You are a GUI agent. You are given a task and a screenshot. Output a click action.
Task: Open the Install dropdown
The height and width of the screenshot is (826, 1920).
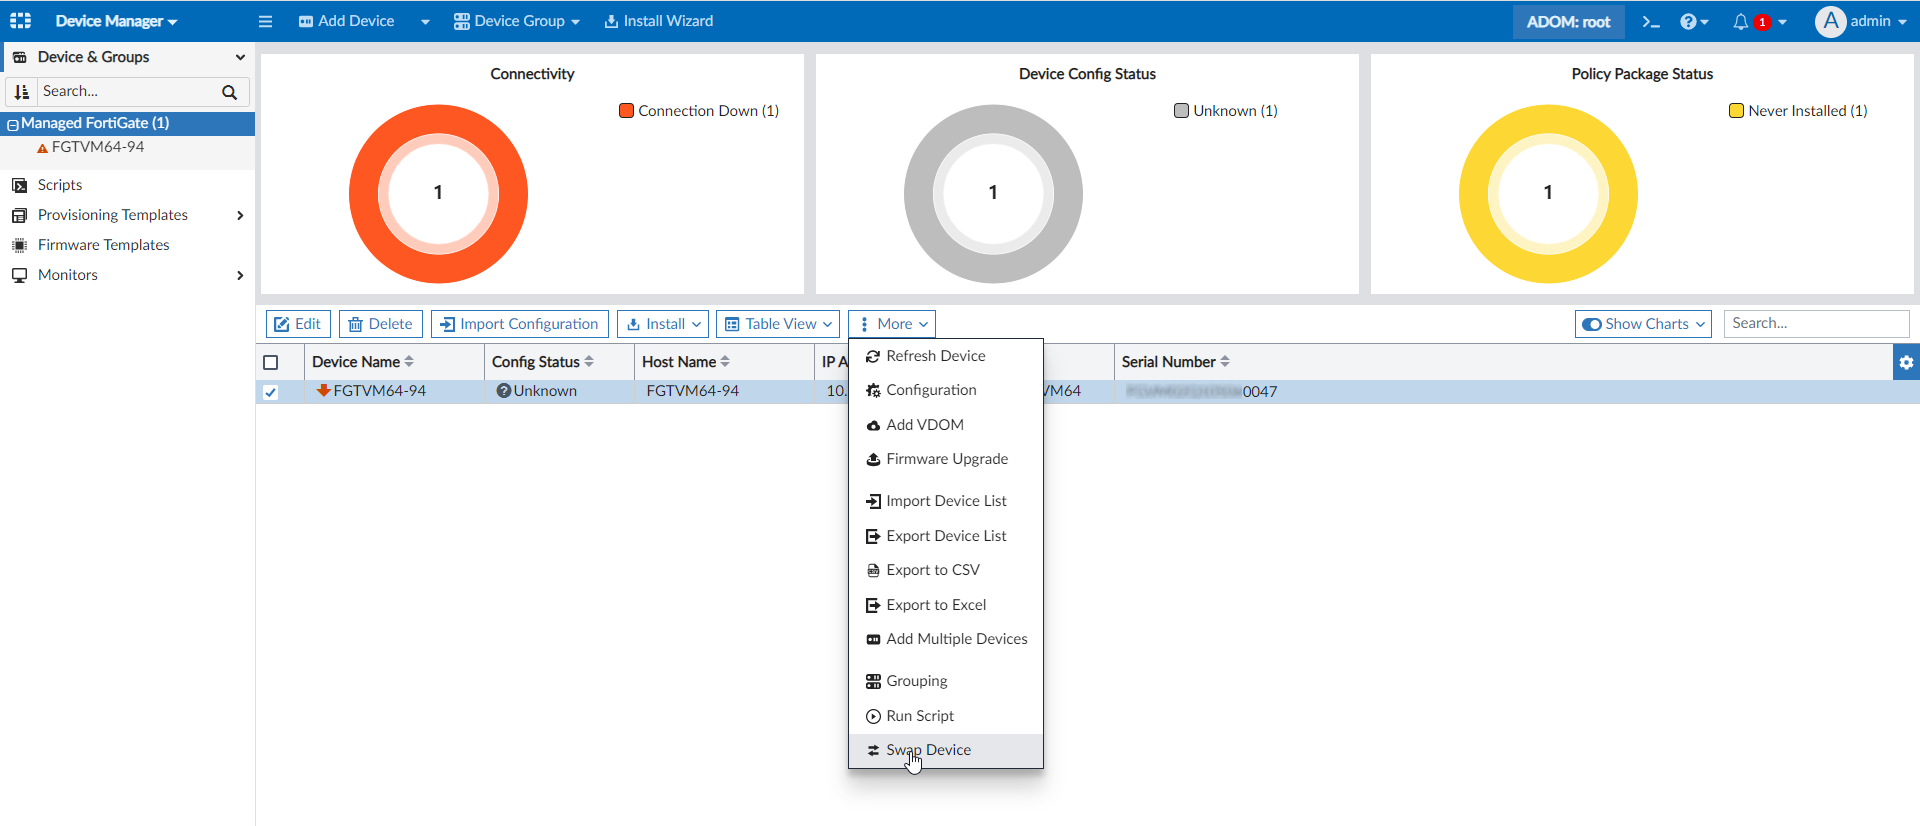click(x=663, y=324)
